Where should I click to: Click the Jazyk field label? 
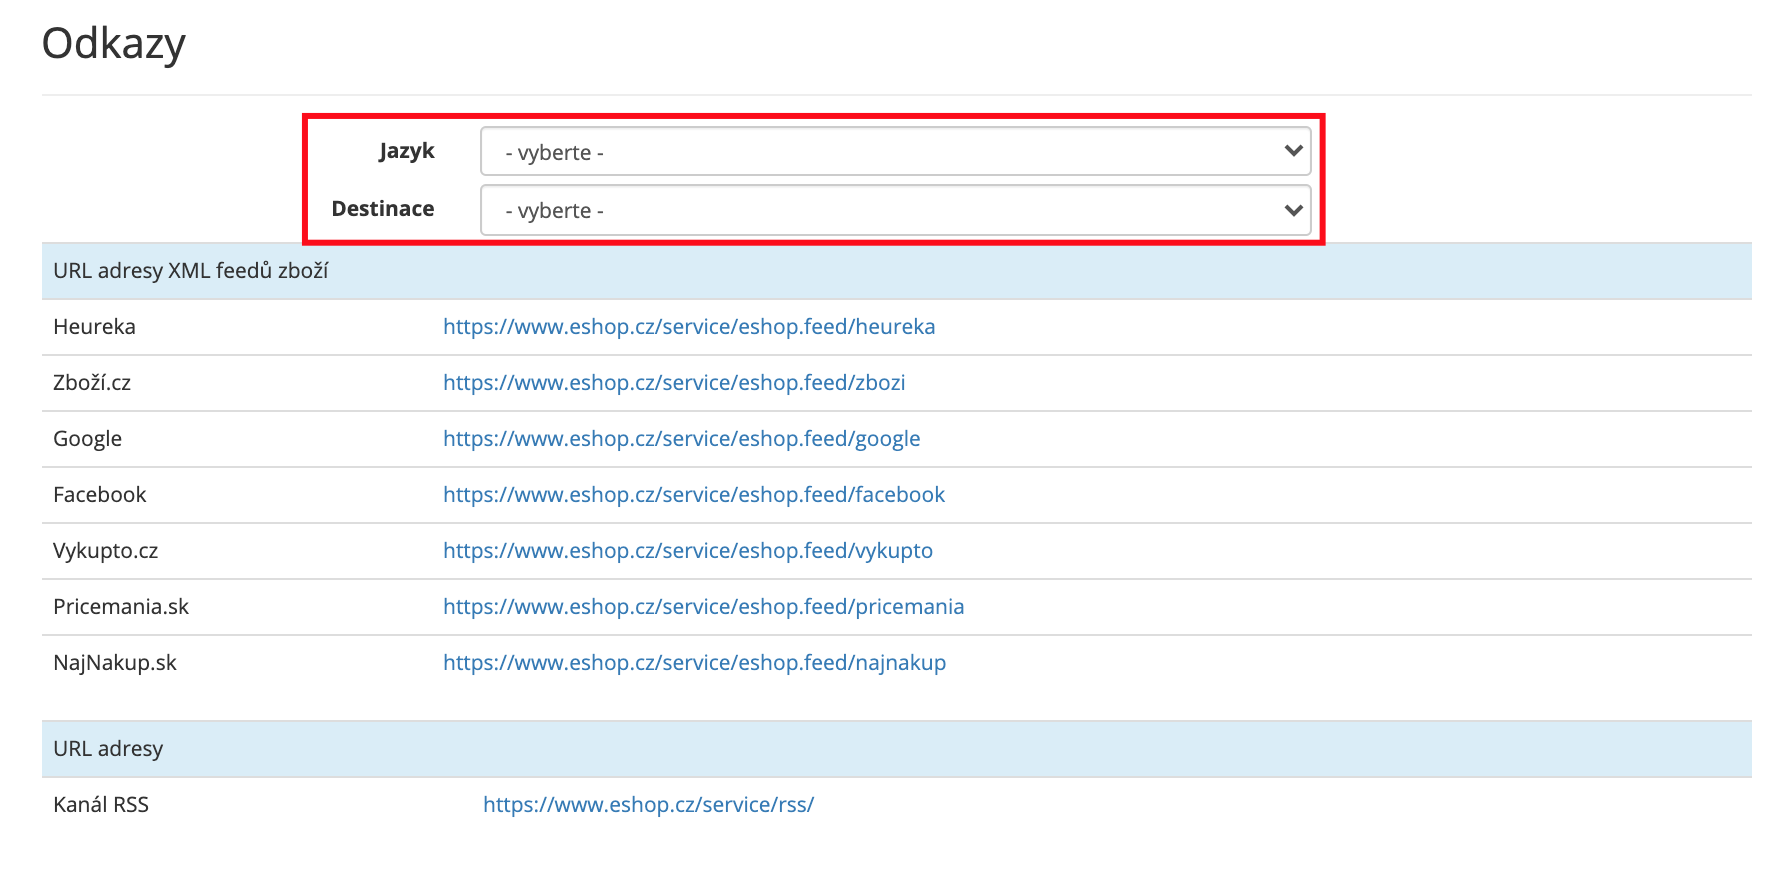pyautogui.click(x=406, y=151)
